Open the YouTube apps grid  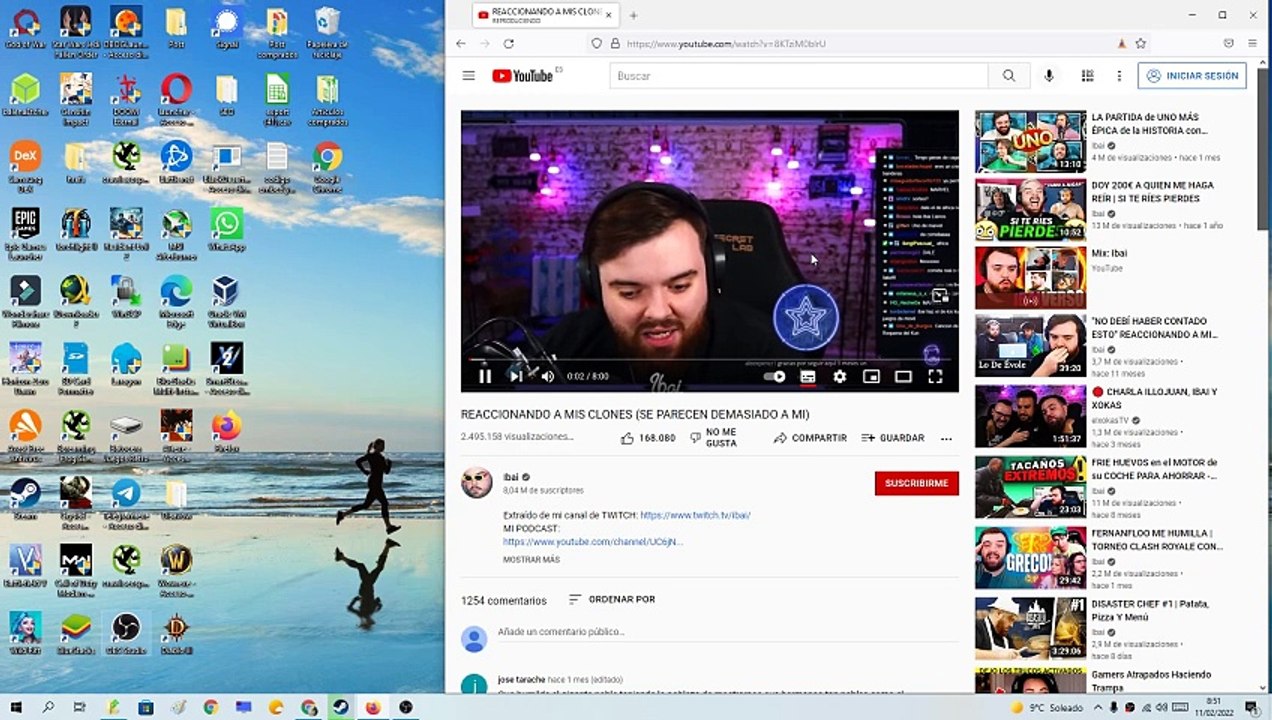(x=1088, y=76)
